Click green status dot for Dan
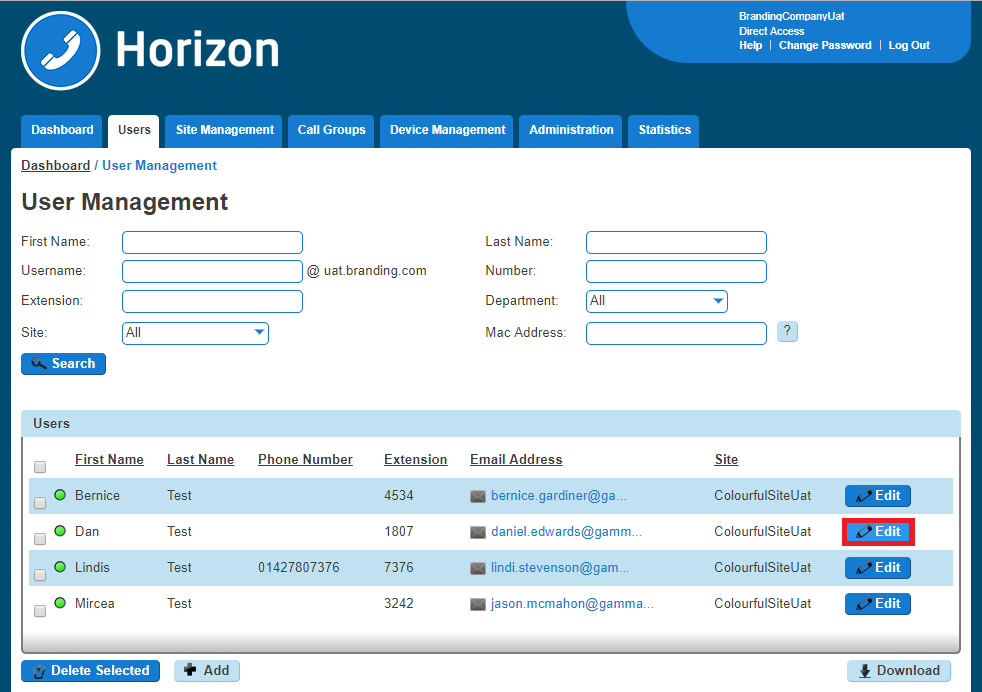Image resolution: width=982 pixels, height=692 pixels. pos(60,531)
